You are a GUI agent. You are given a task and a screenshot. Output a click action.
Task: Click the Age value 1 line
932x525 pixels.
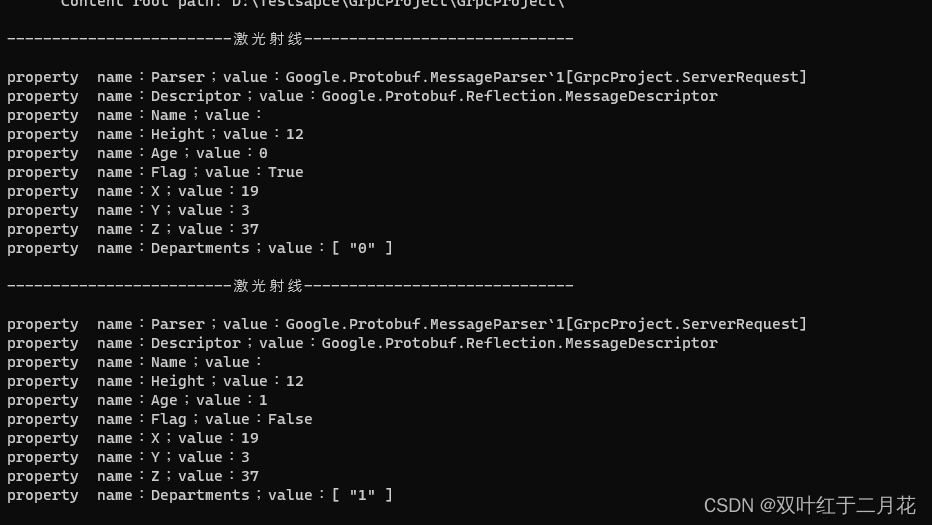coord(137,400)
